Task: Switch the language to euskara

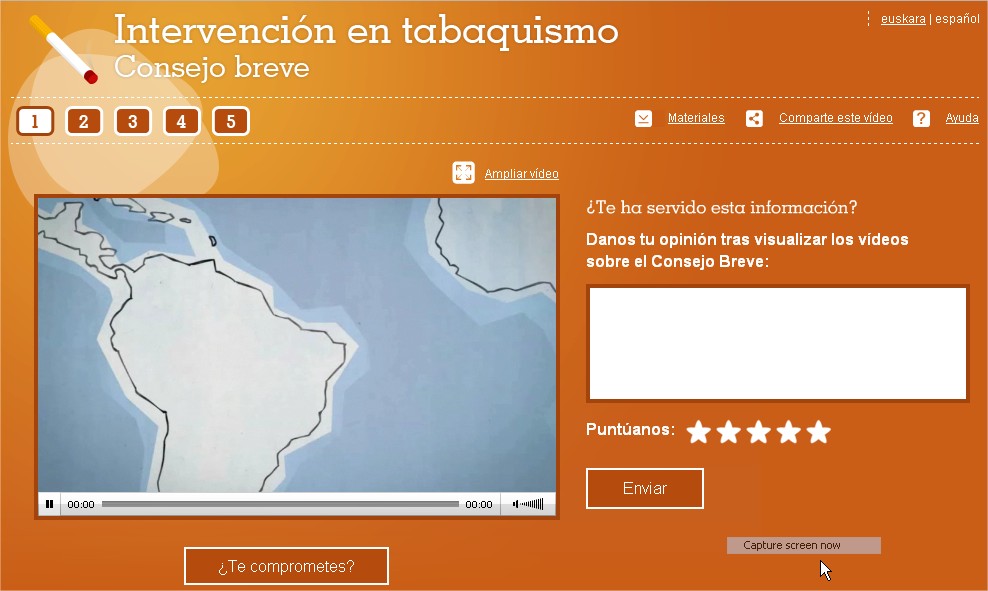Action: (x=903, y=19)
